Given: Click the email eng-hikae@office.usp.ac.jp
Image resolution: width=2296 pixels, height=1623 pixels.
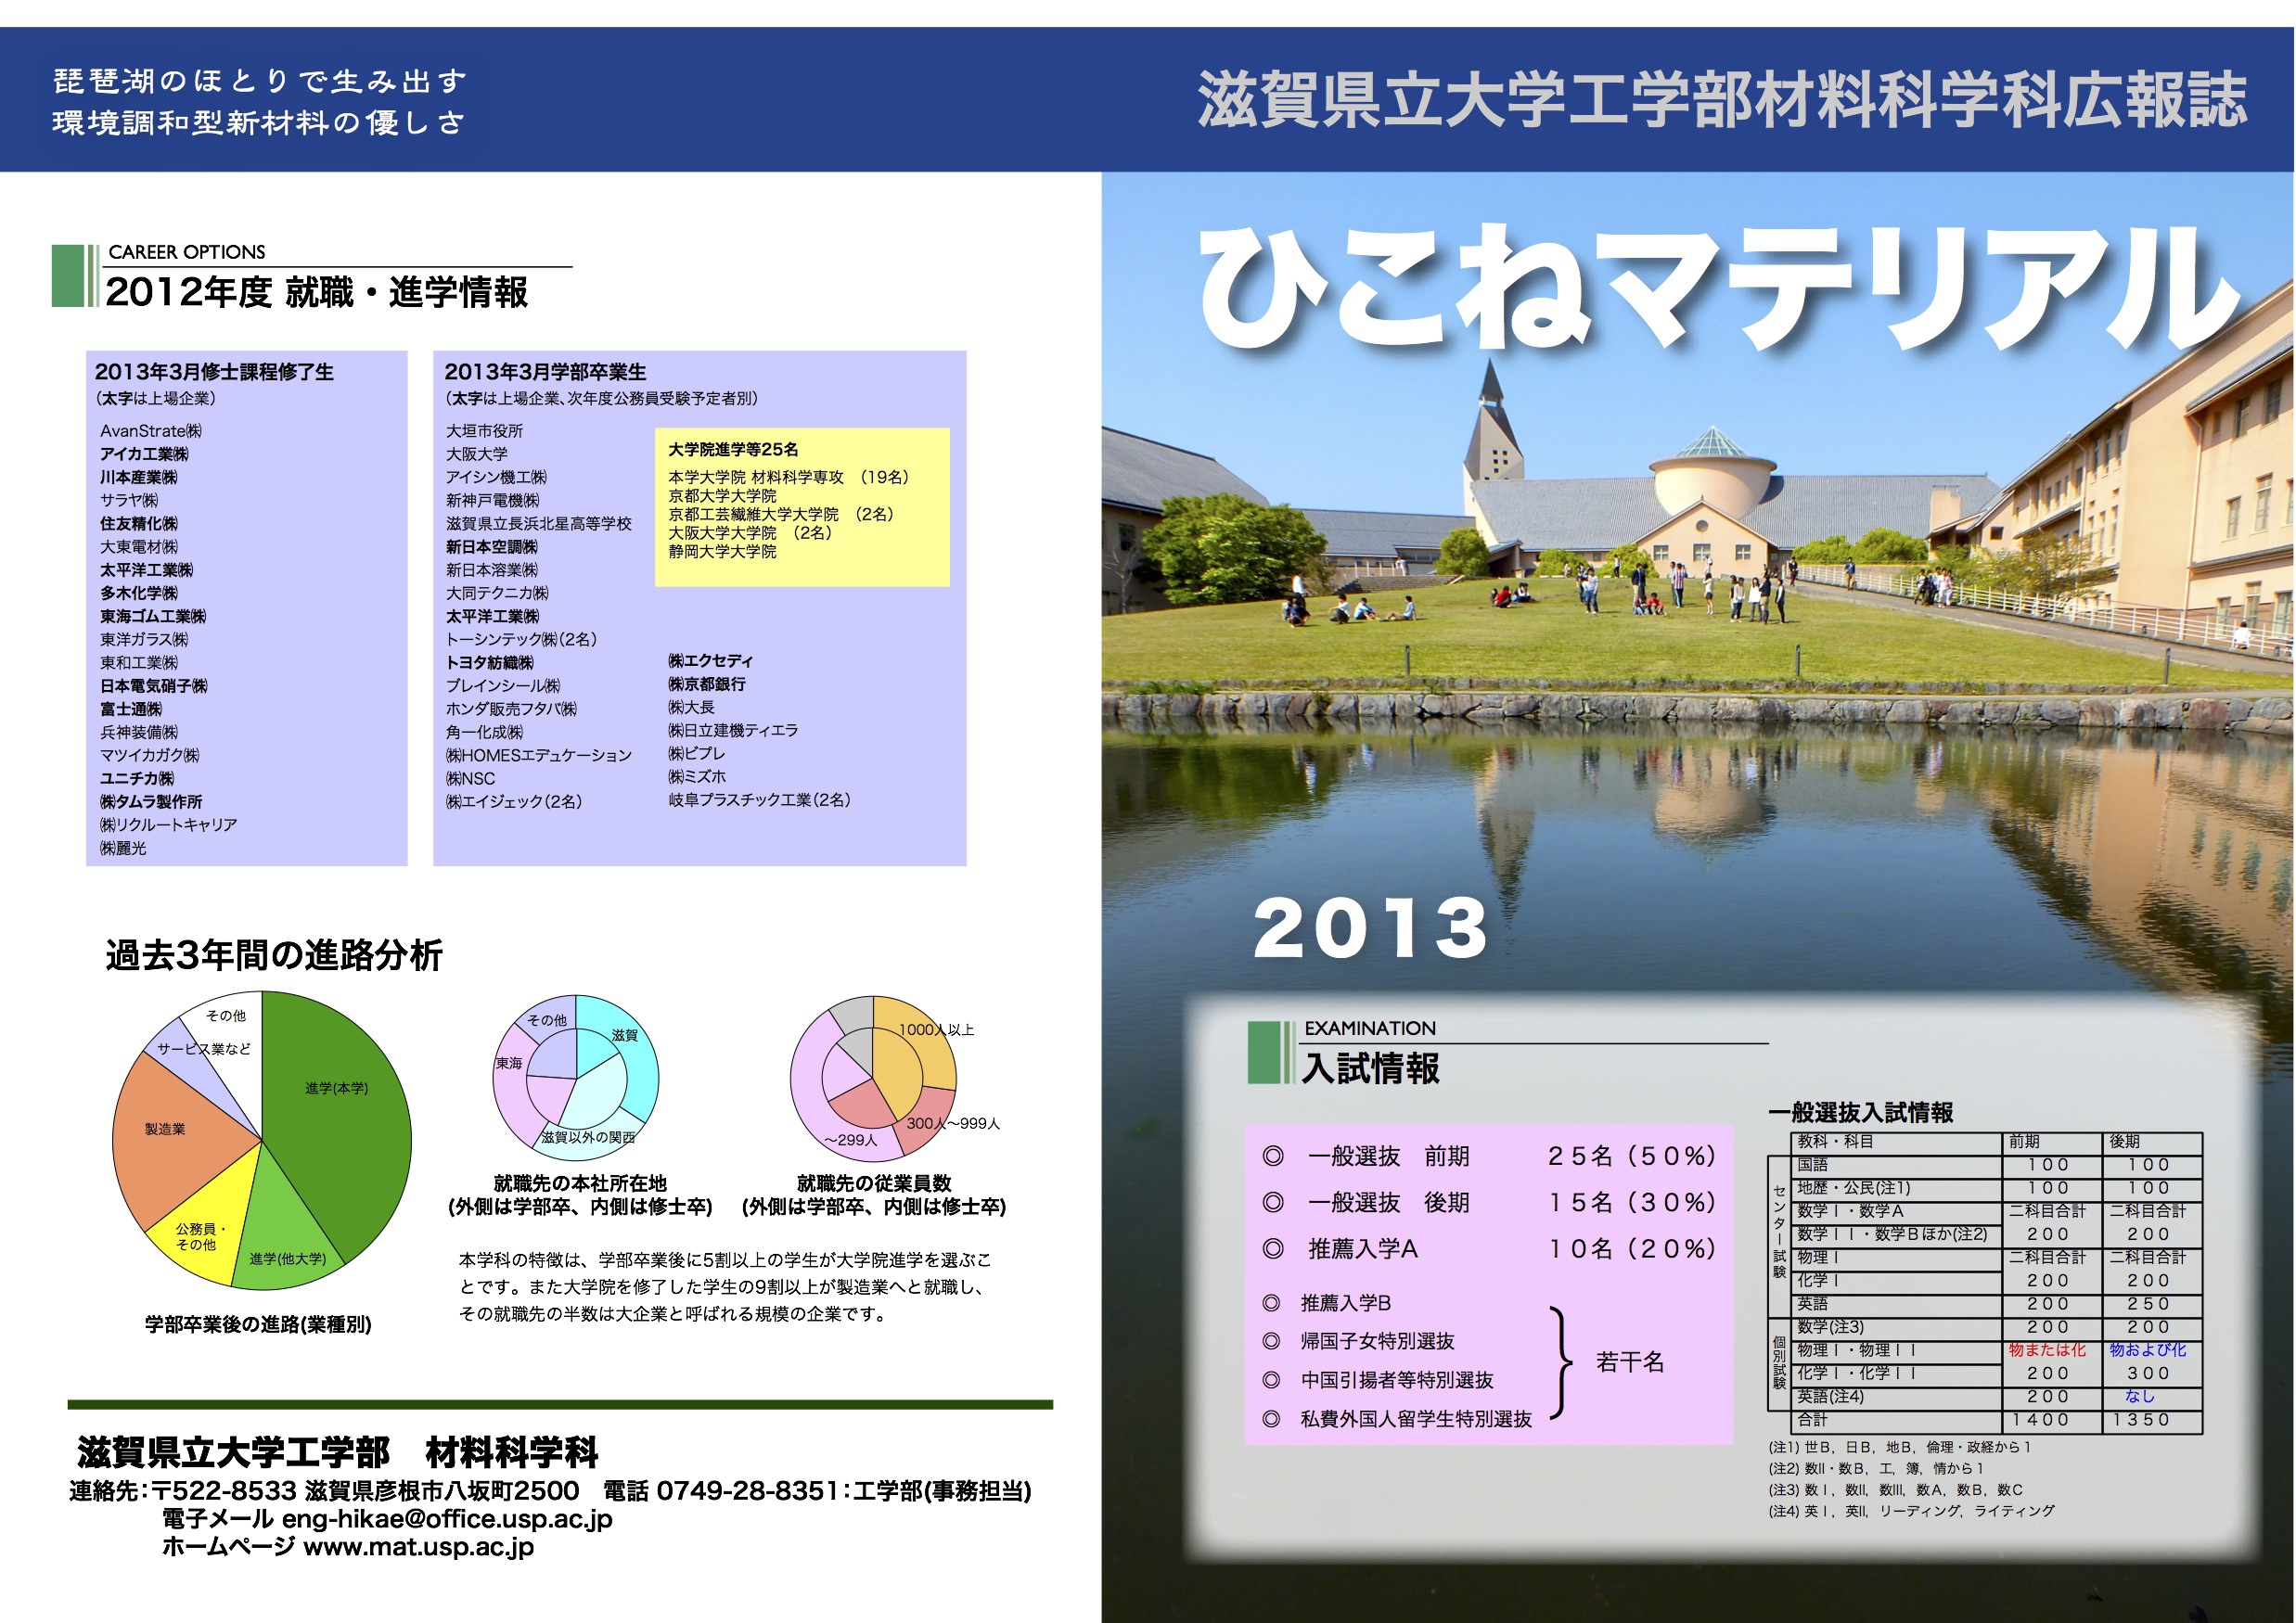Looking at the screenshot, I should click(447, 1519).
